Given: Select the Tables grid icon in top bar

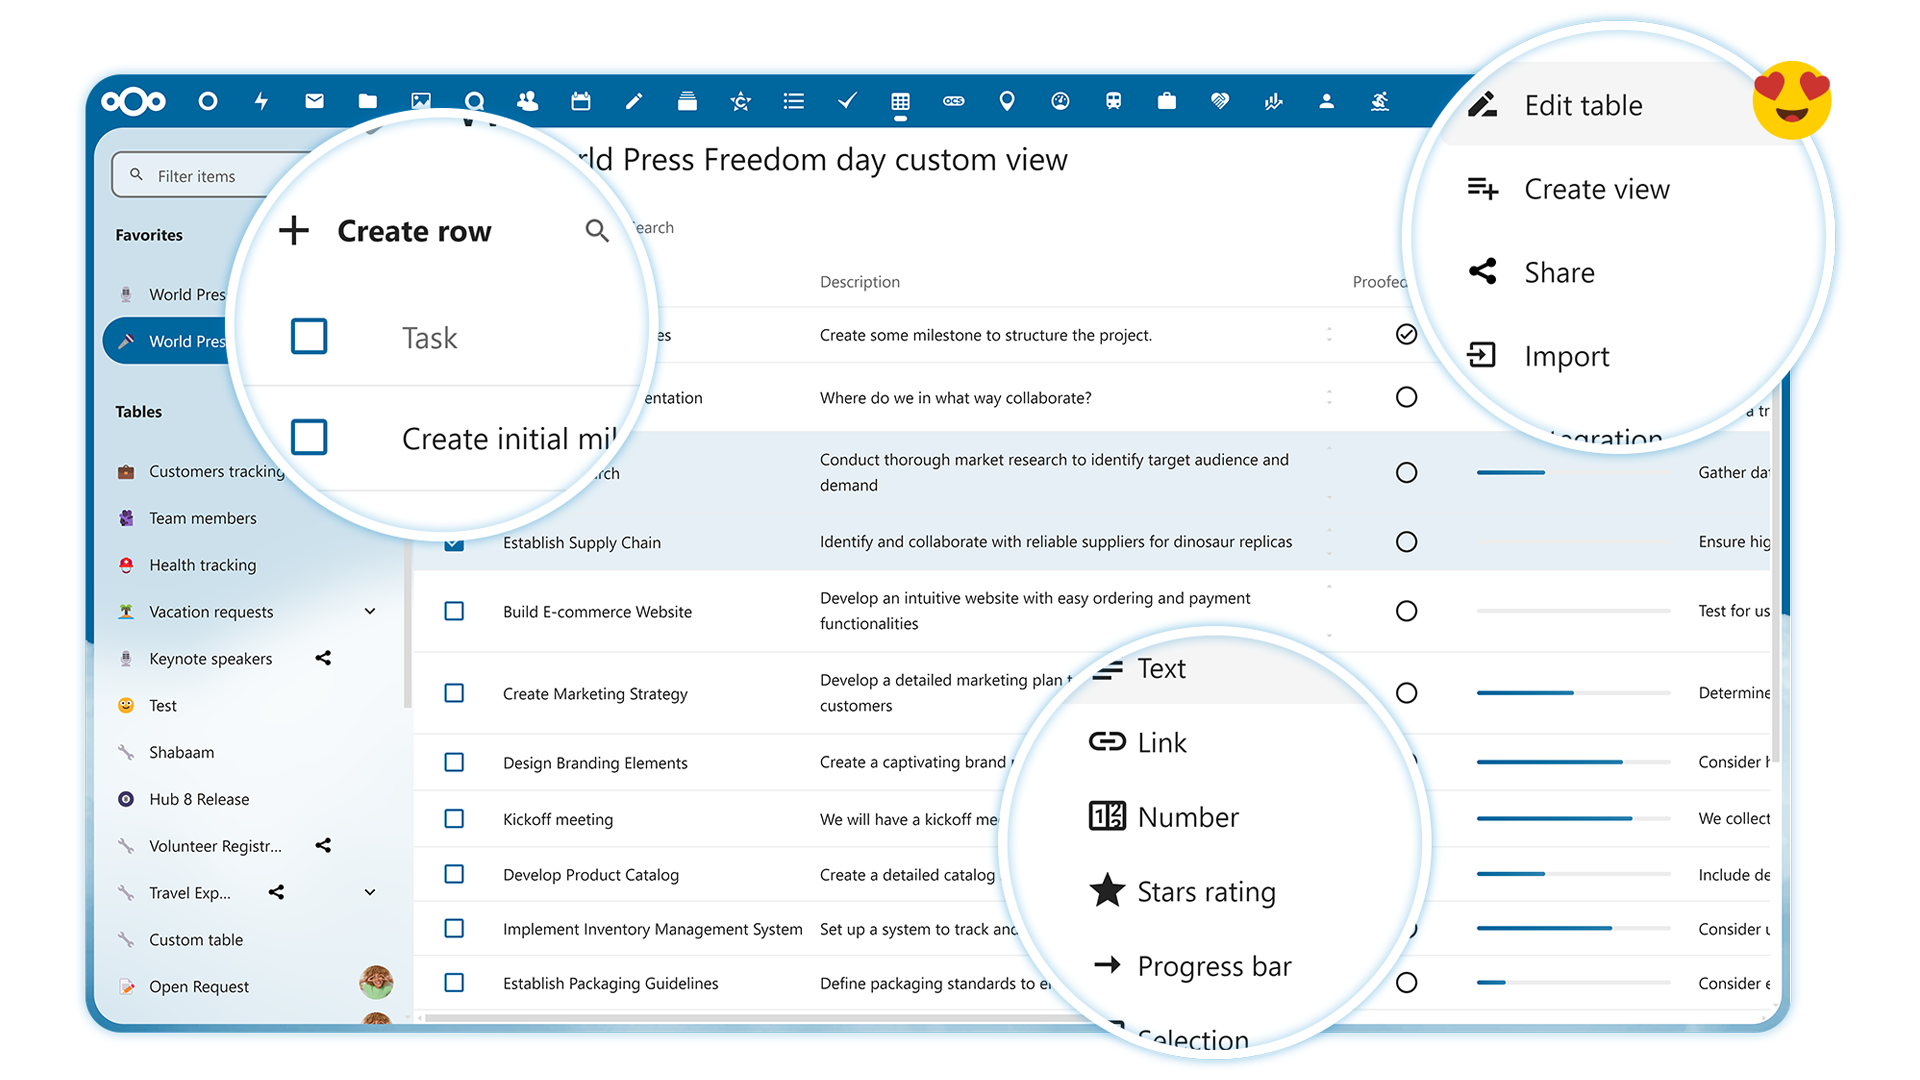Looking at the screenshot, I should [899, 101].
